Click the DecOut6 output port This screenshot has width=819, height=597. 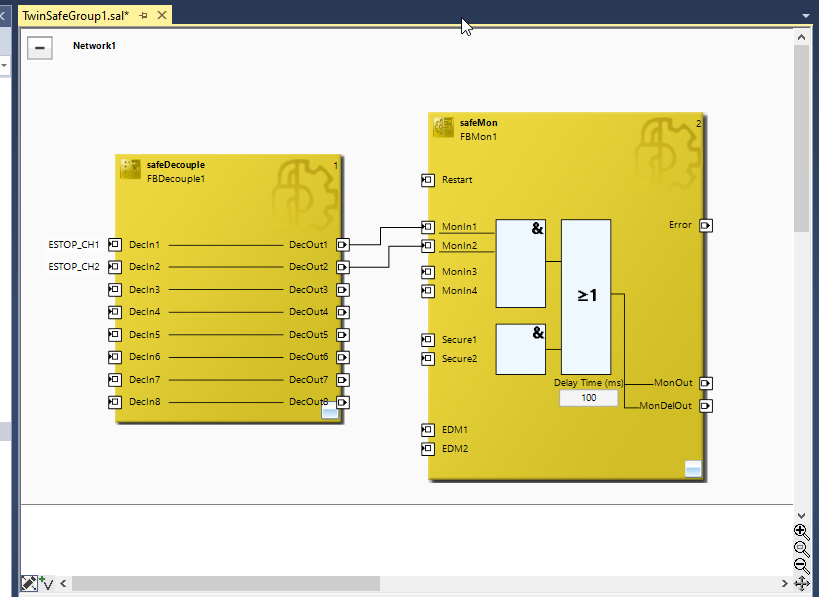point(342,357)
